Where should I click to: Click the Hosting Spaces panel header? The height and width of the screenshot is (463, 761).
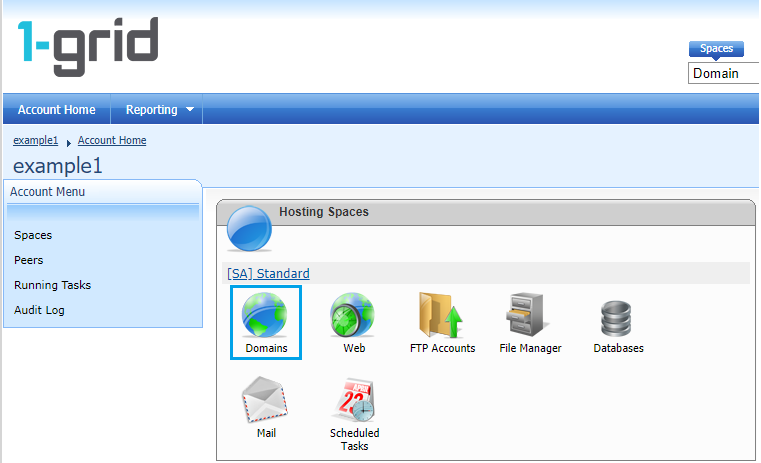click(x=486, y=212)
